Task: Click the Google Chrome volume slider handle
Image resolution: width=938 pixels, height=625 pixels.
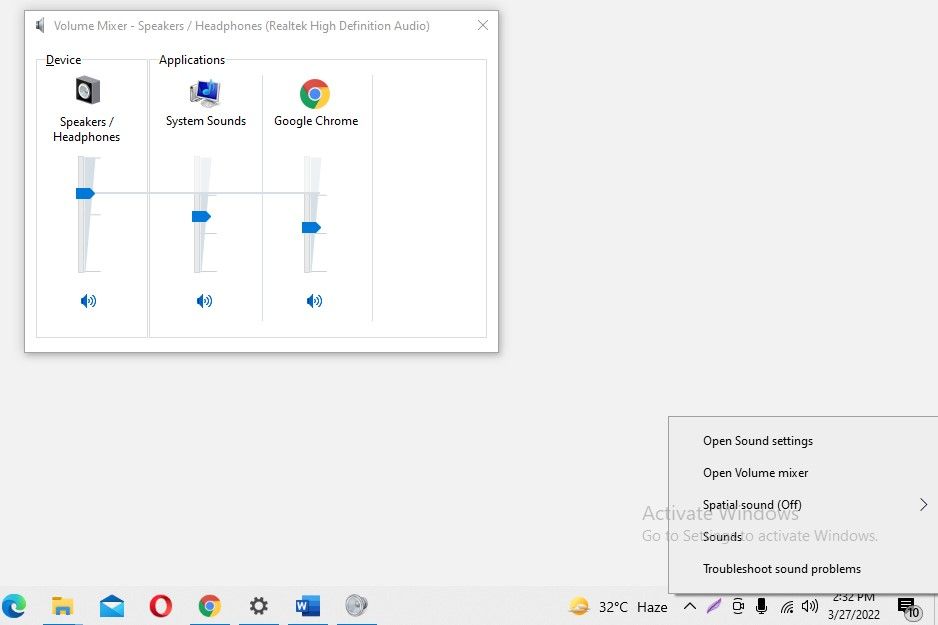Action: [x=311, y=227]
